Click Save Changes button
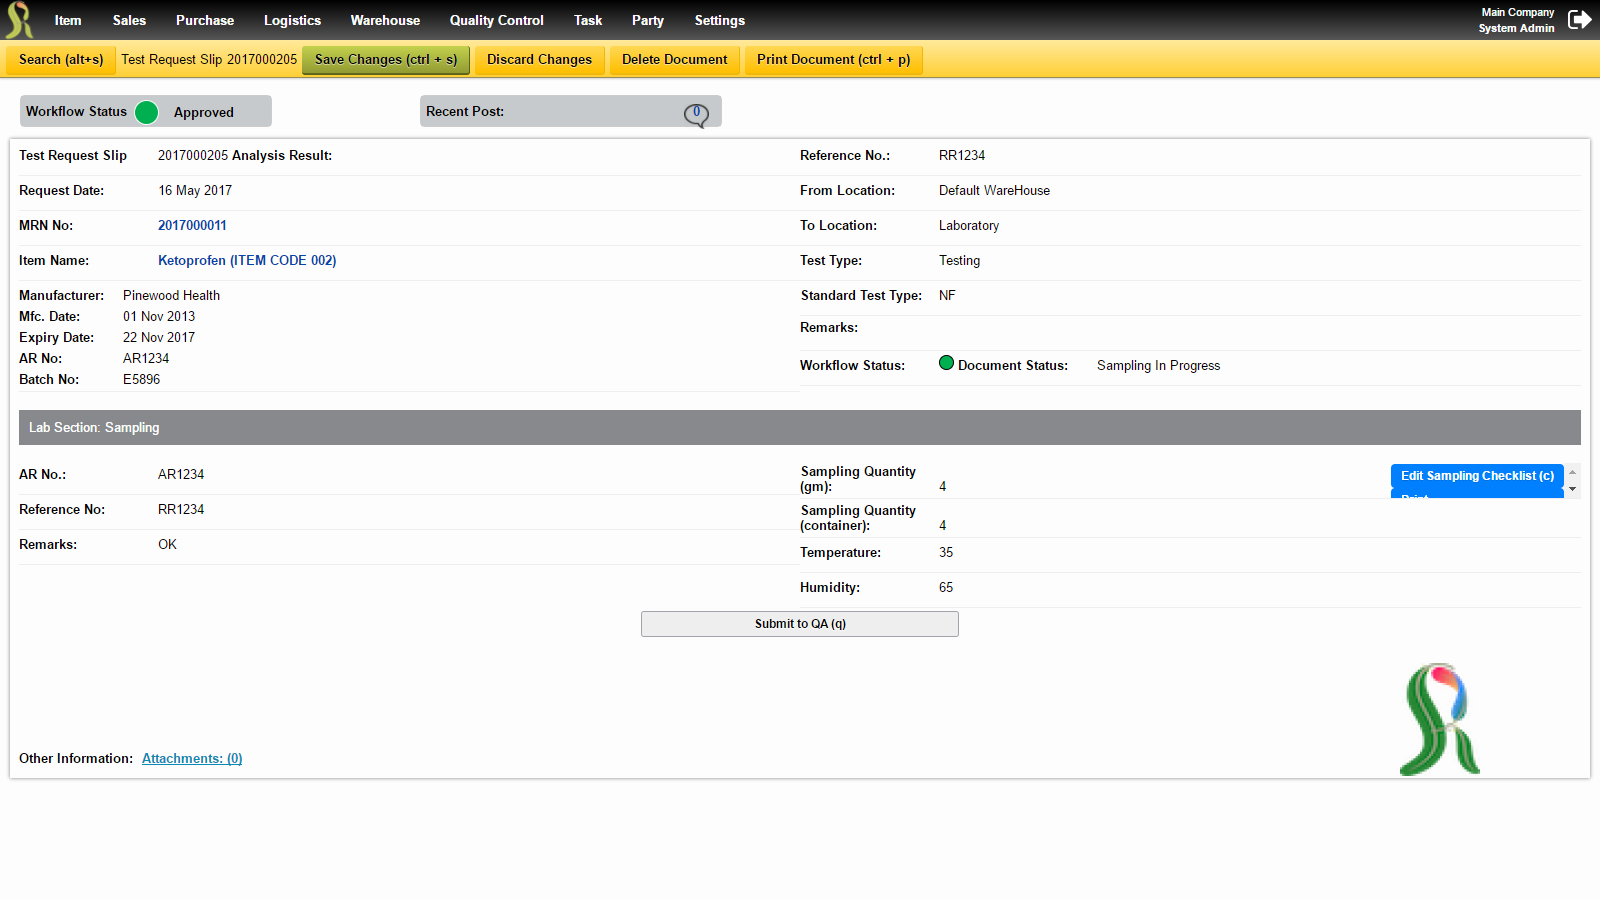Screen dimensions: 1600x900 386,59
